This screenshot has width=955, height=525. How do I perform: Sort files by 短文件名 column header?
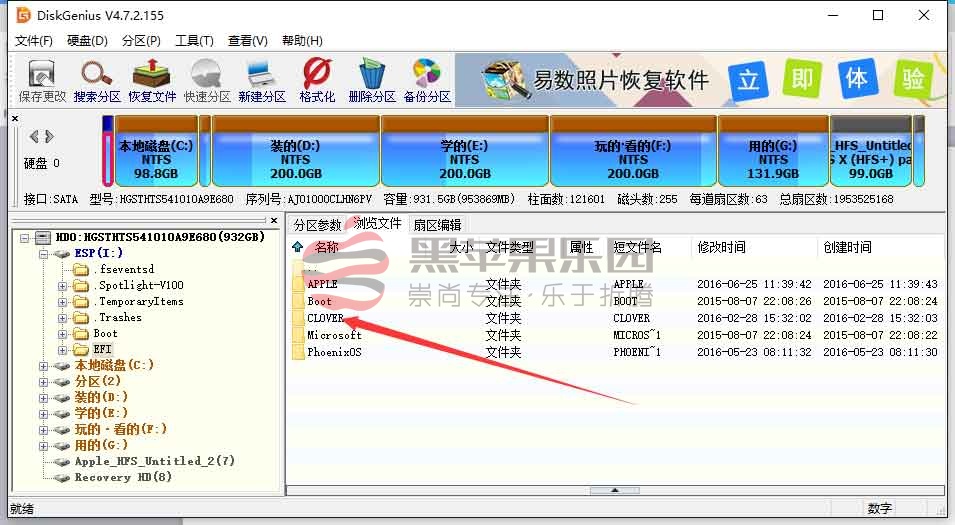tap(637, 247)
